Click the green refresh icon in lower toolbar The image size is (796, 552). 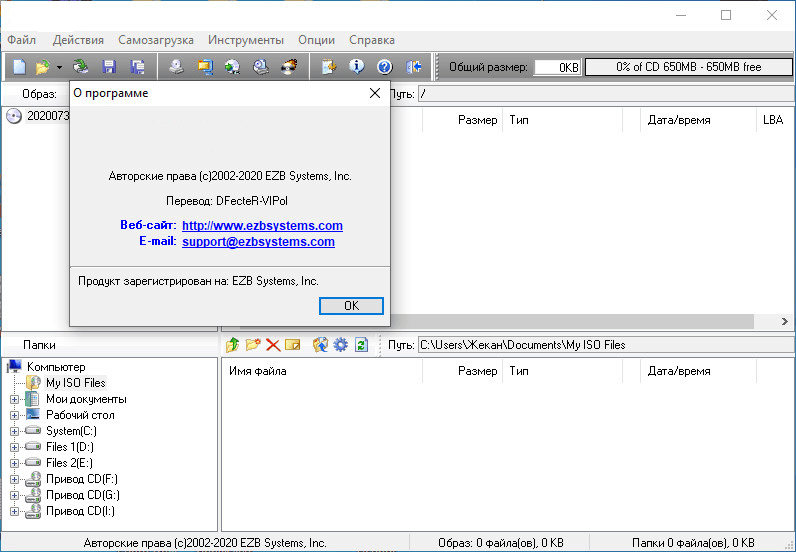point(361,345)
